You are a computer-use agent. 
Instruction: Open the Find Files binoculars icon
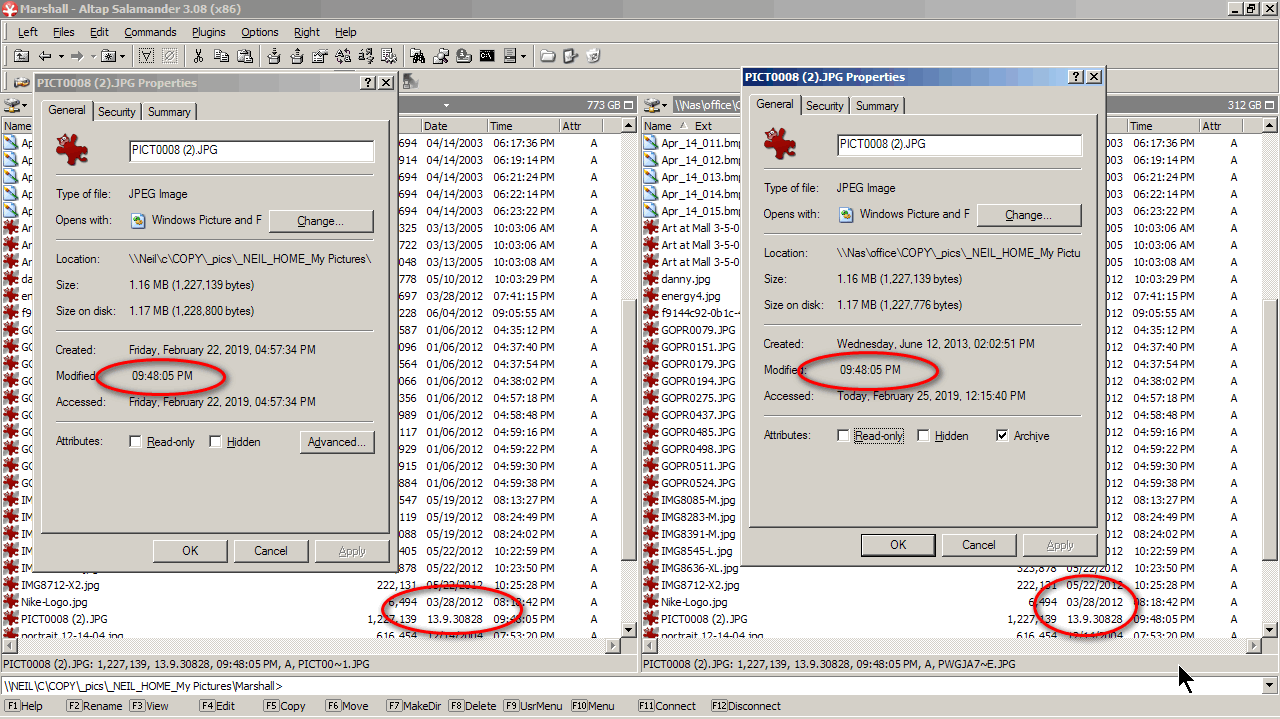(x=418, y=56)
